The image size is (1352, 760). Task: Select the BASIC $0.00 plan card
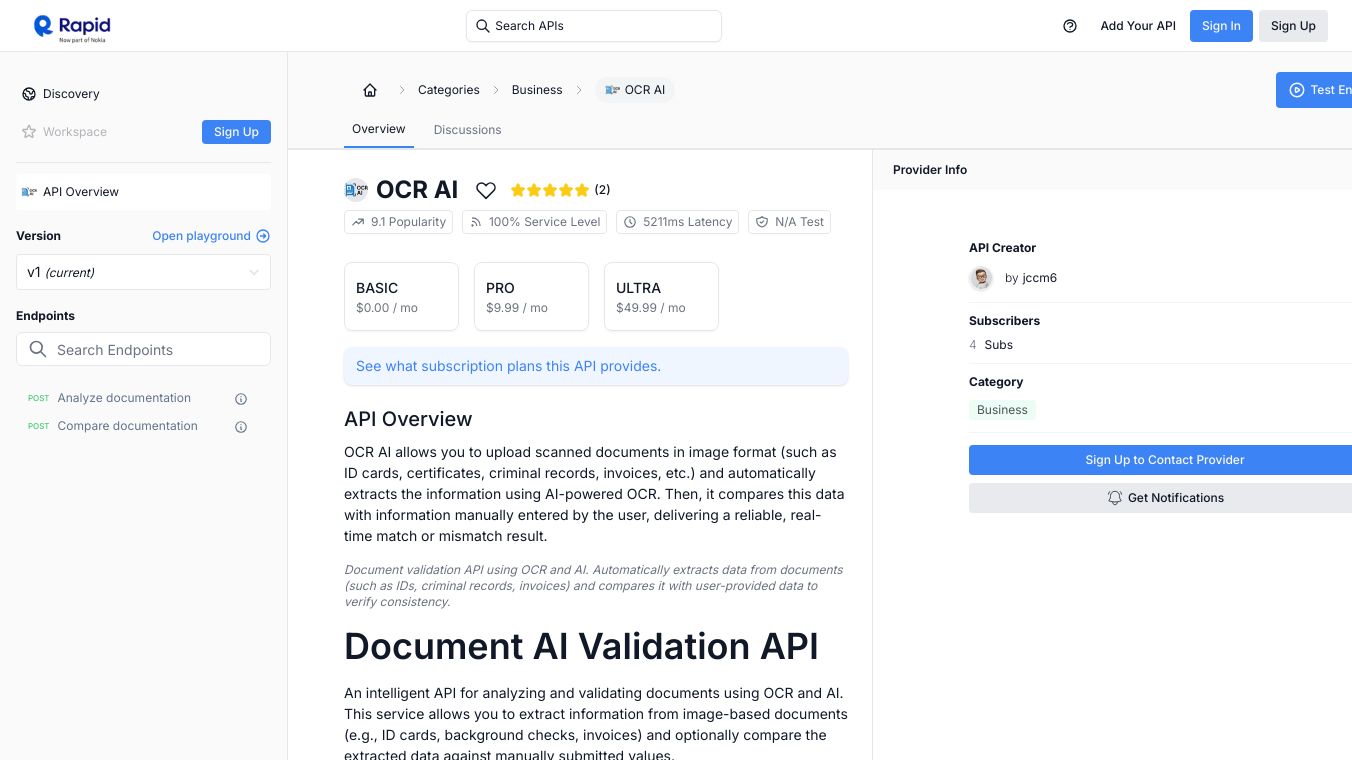(401, 297)
